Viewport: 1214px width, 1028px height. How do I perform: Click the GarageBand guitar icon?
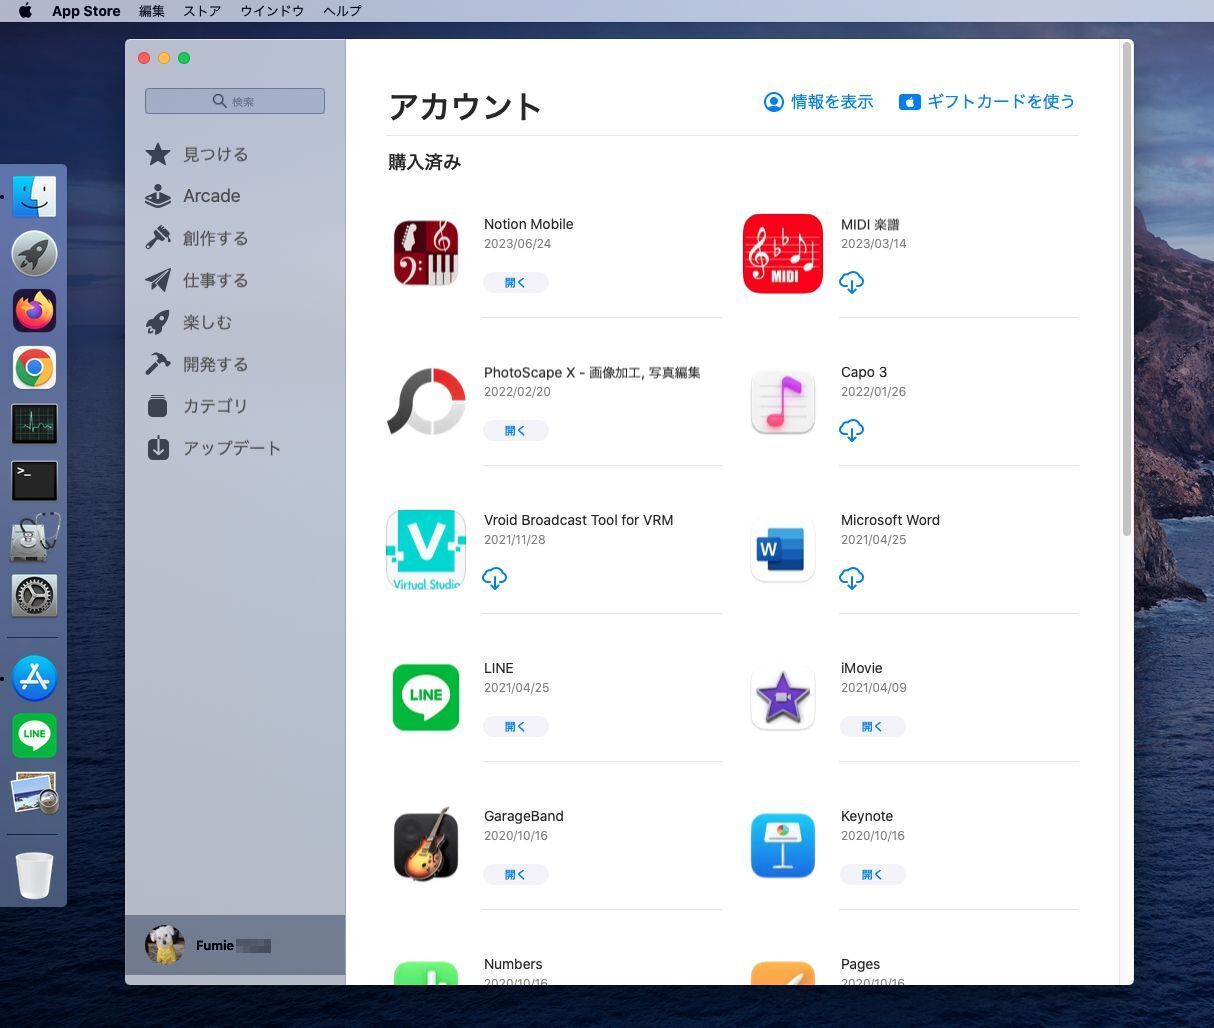click(426, 845)
